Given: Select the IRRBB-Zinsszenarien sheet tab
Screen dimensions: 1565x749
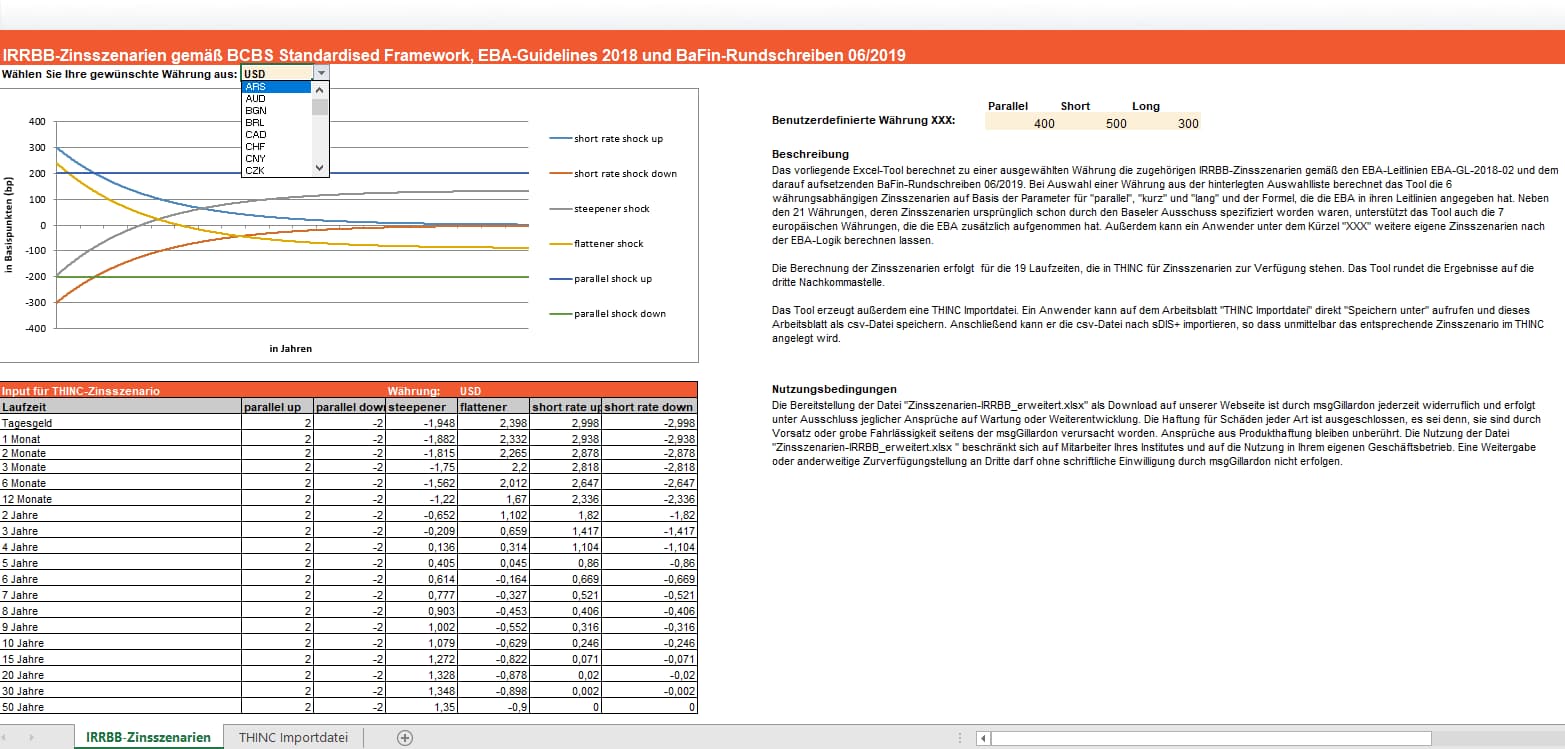Looking at the screenshot, I should pos(149,737).
